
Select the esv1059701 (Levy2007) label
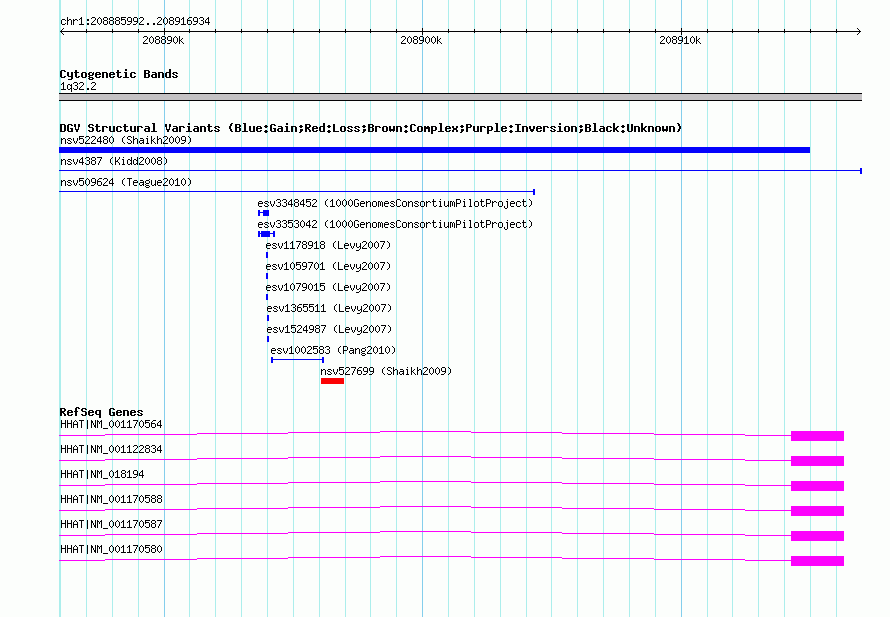(x=328, y=266)
